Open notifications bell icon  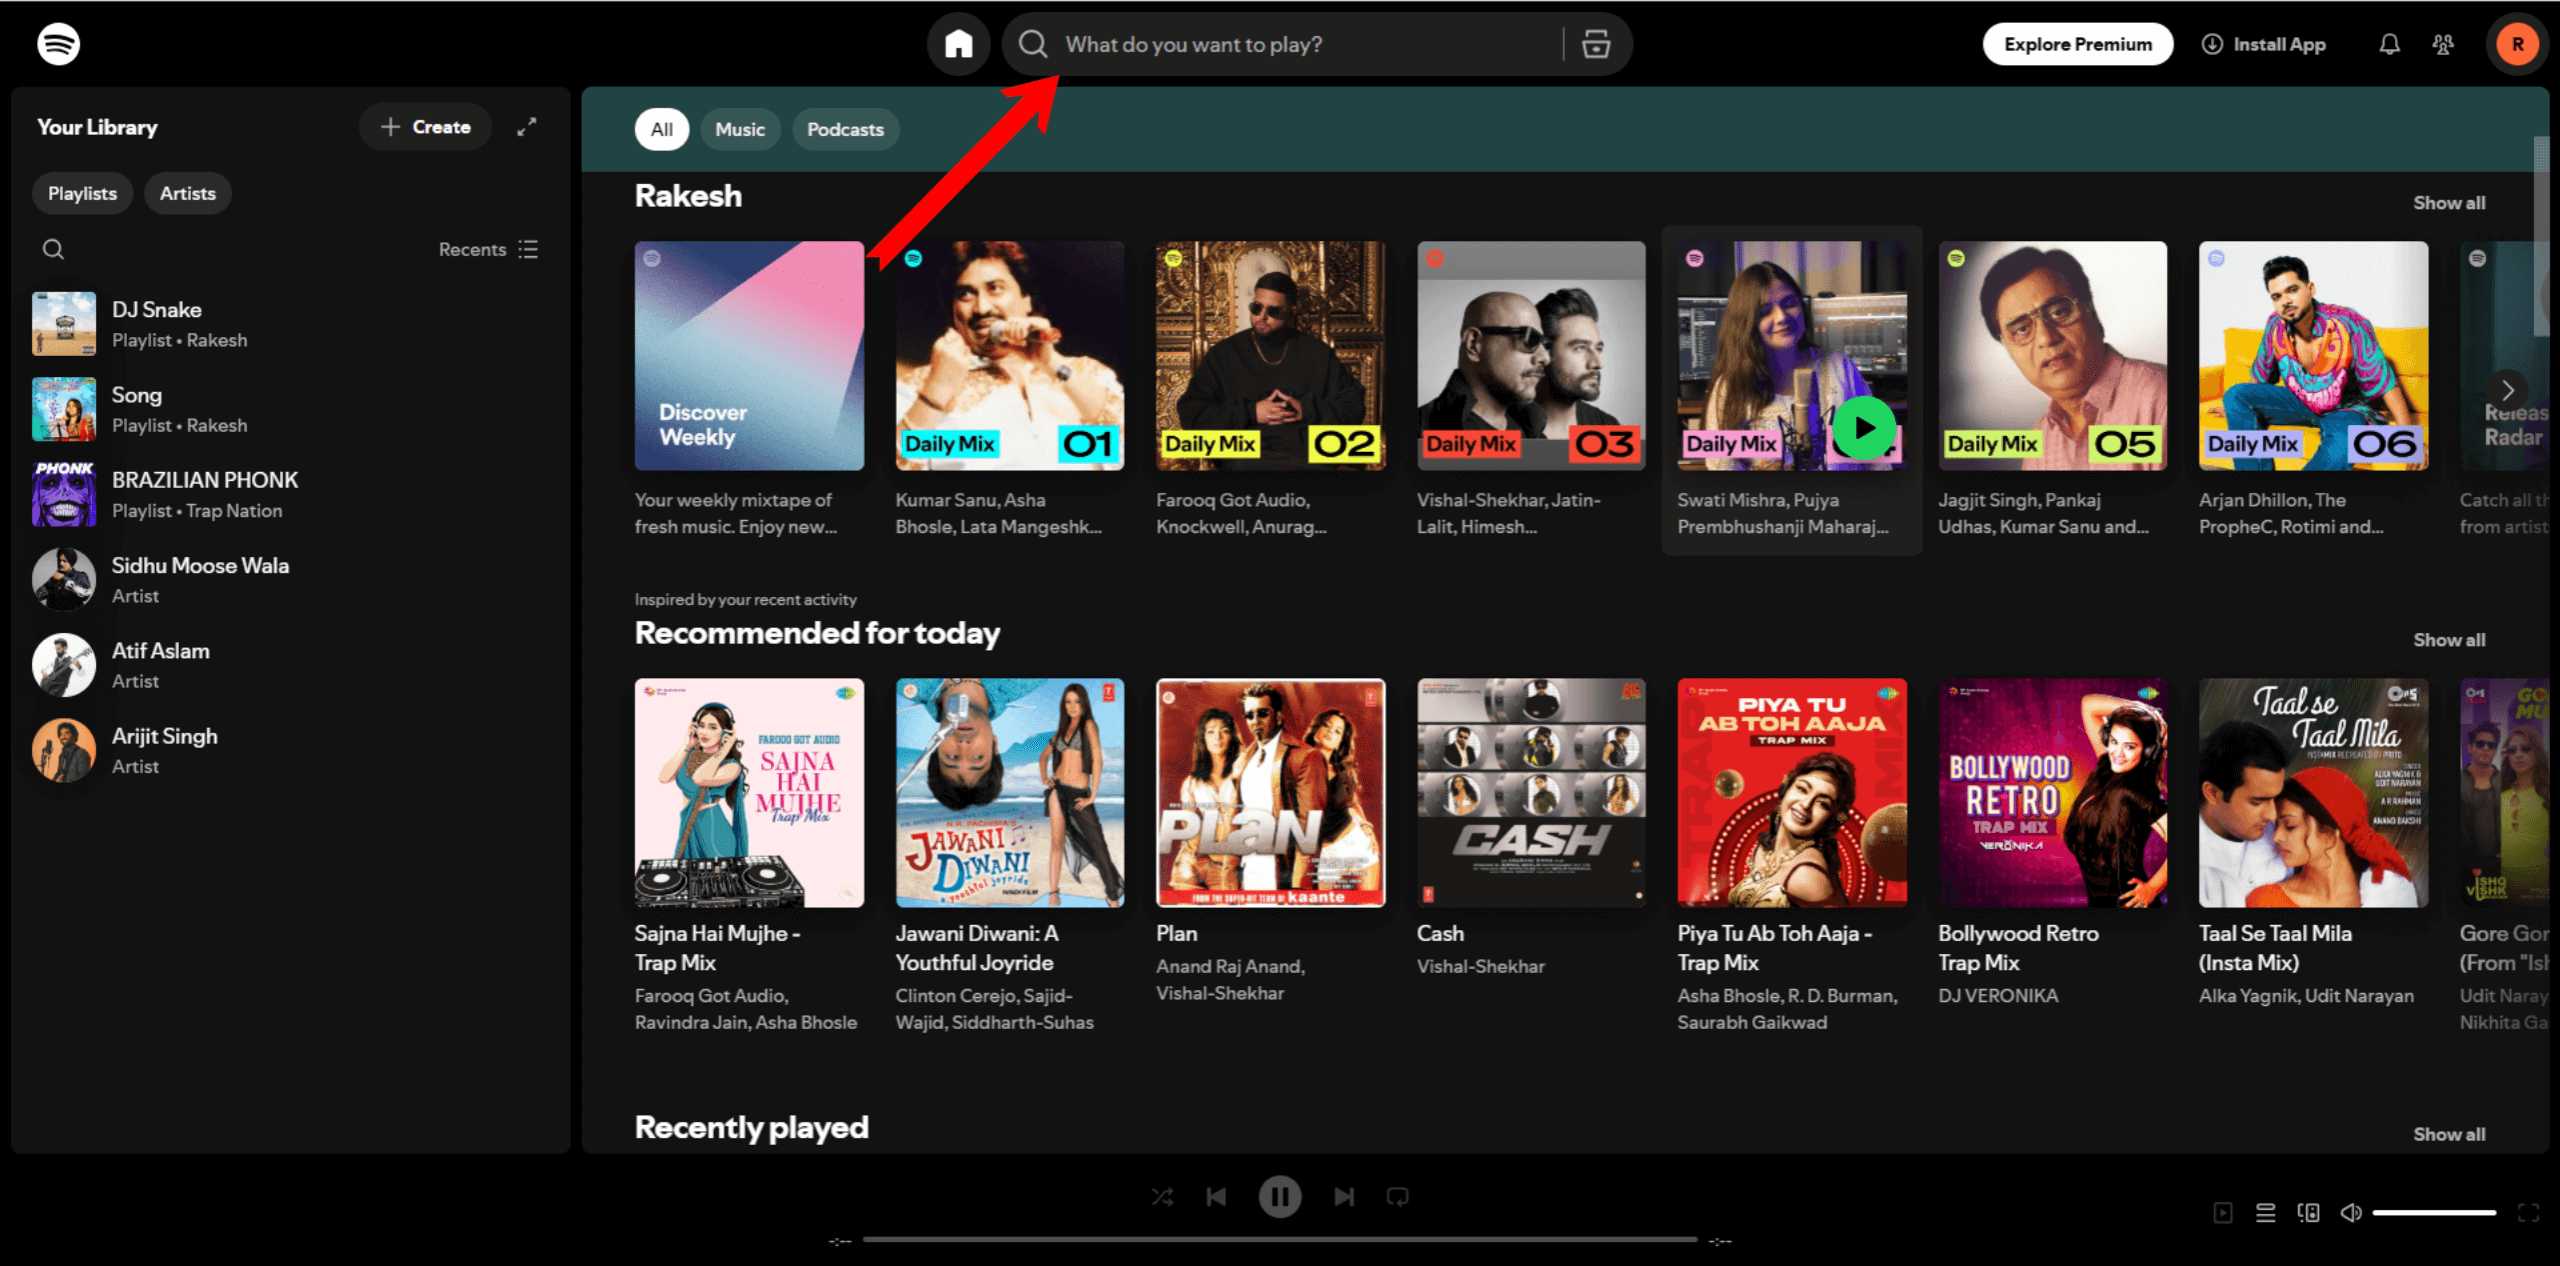pyautogui.click(x=2389, y=44)
